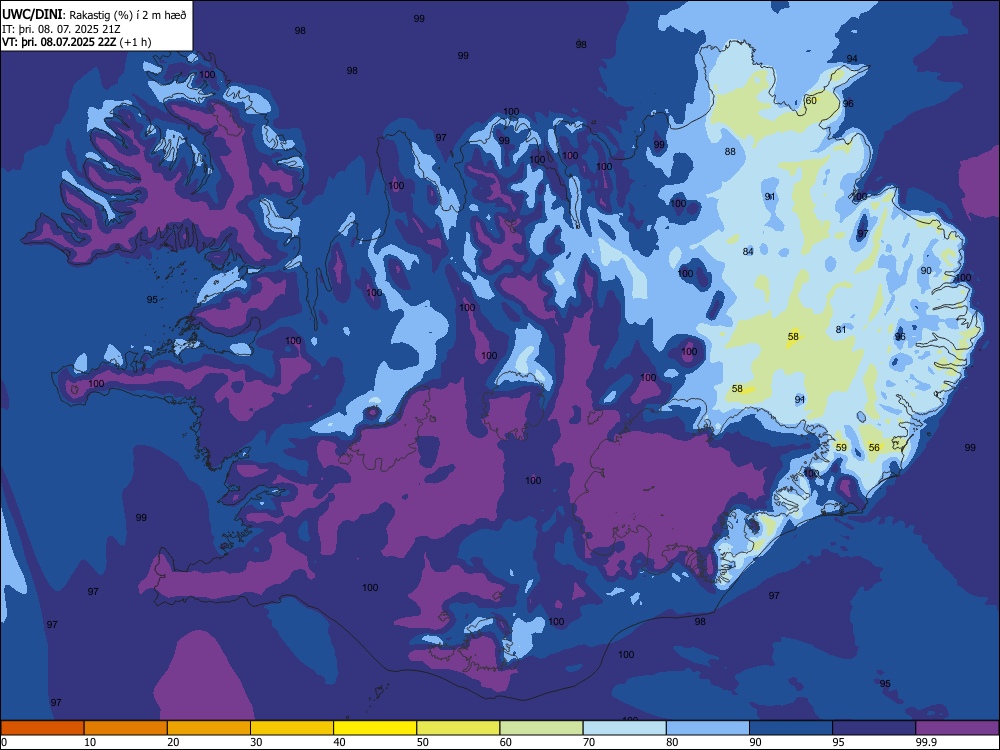Click the humidity value '81' on the map
This screenshot has width=1000, height=750.
coord(841,330)
